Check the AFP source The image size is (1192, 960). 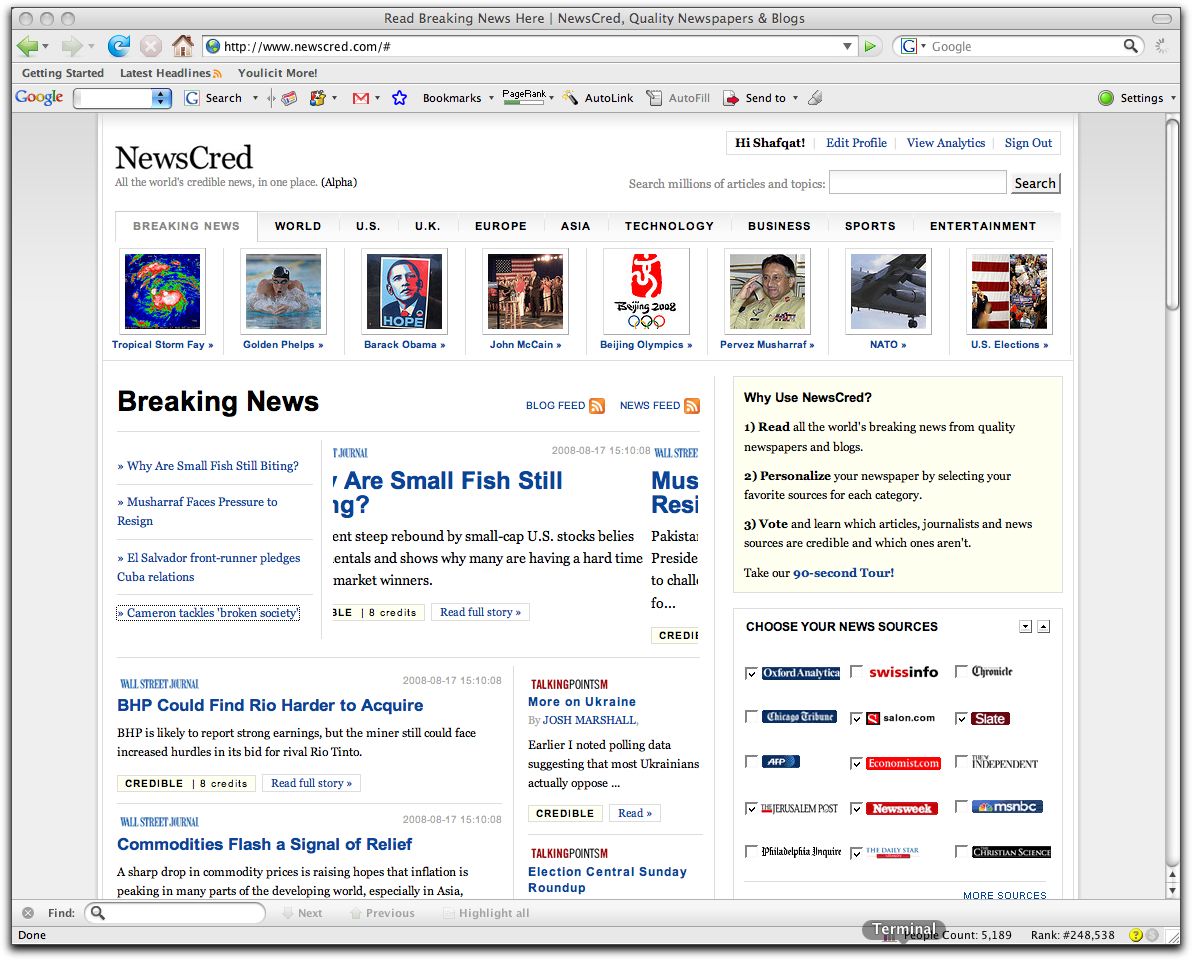pos(751,762)
